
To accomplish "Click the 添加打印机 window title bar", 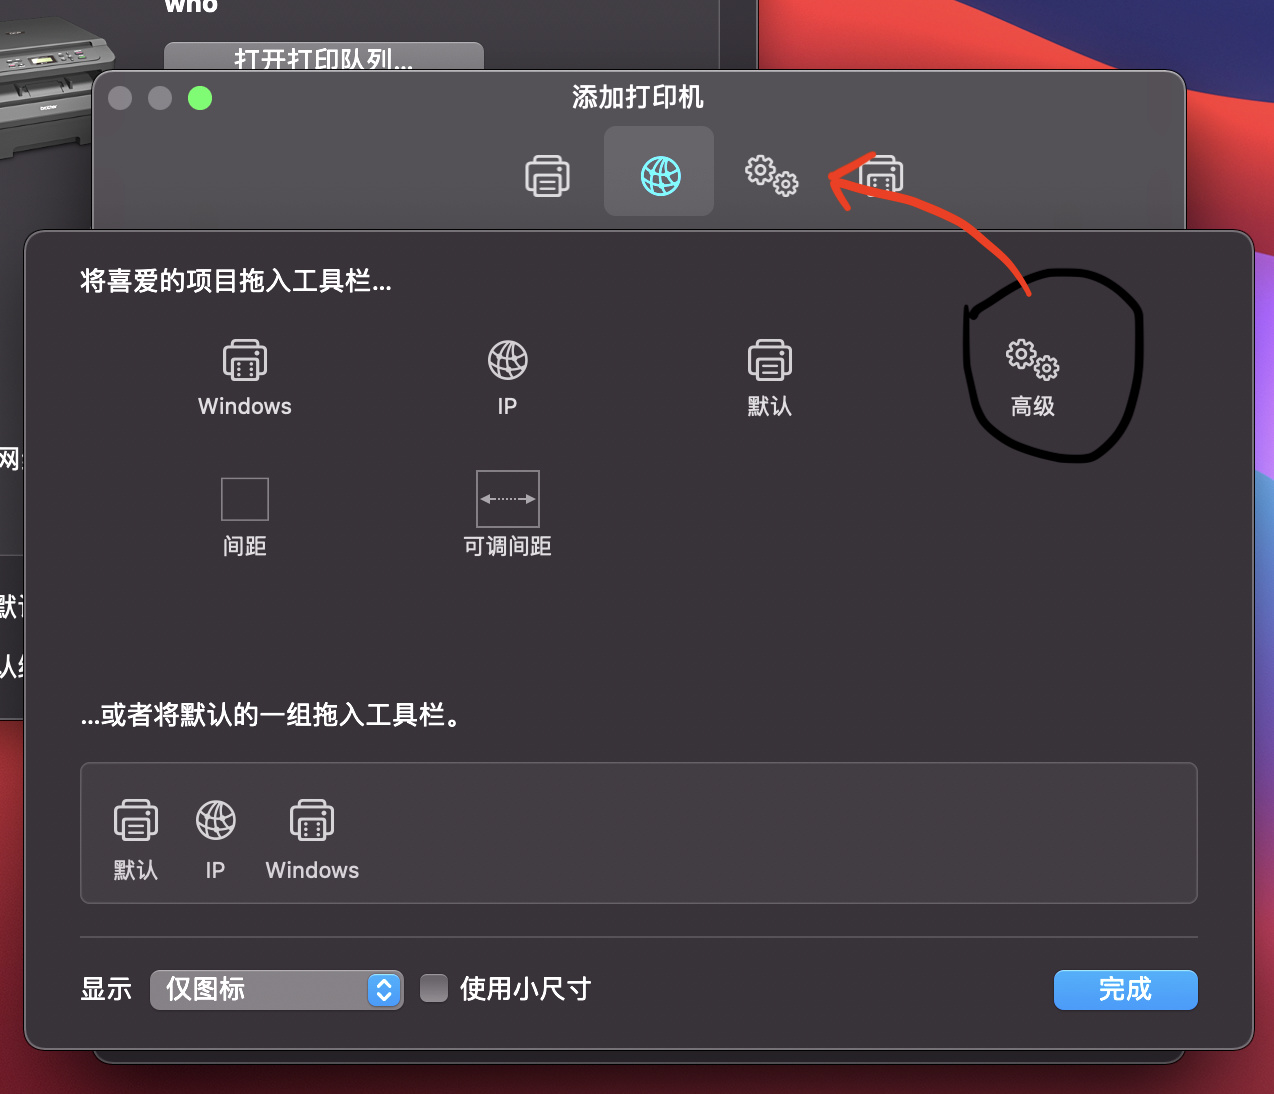I will (637, 97).
